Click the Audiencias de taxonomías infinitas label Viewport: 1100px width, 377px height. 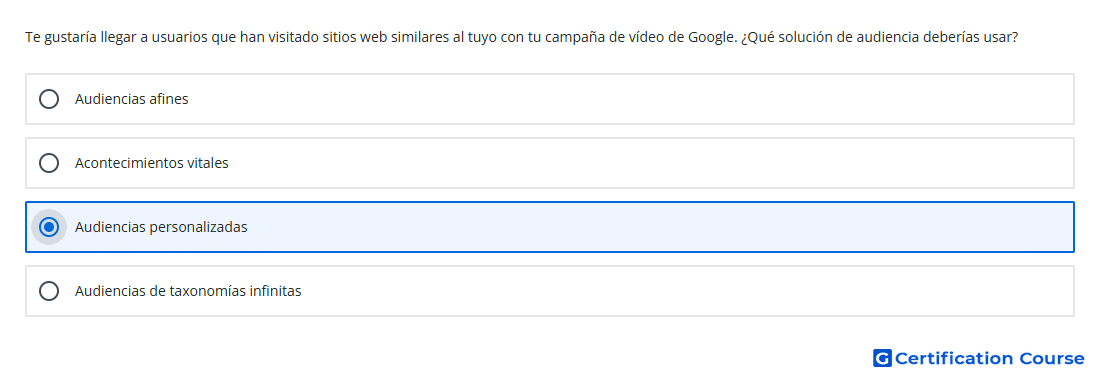pyautogui.click(x=188, y=291)
